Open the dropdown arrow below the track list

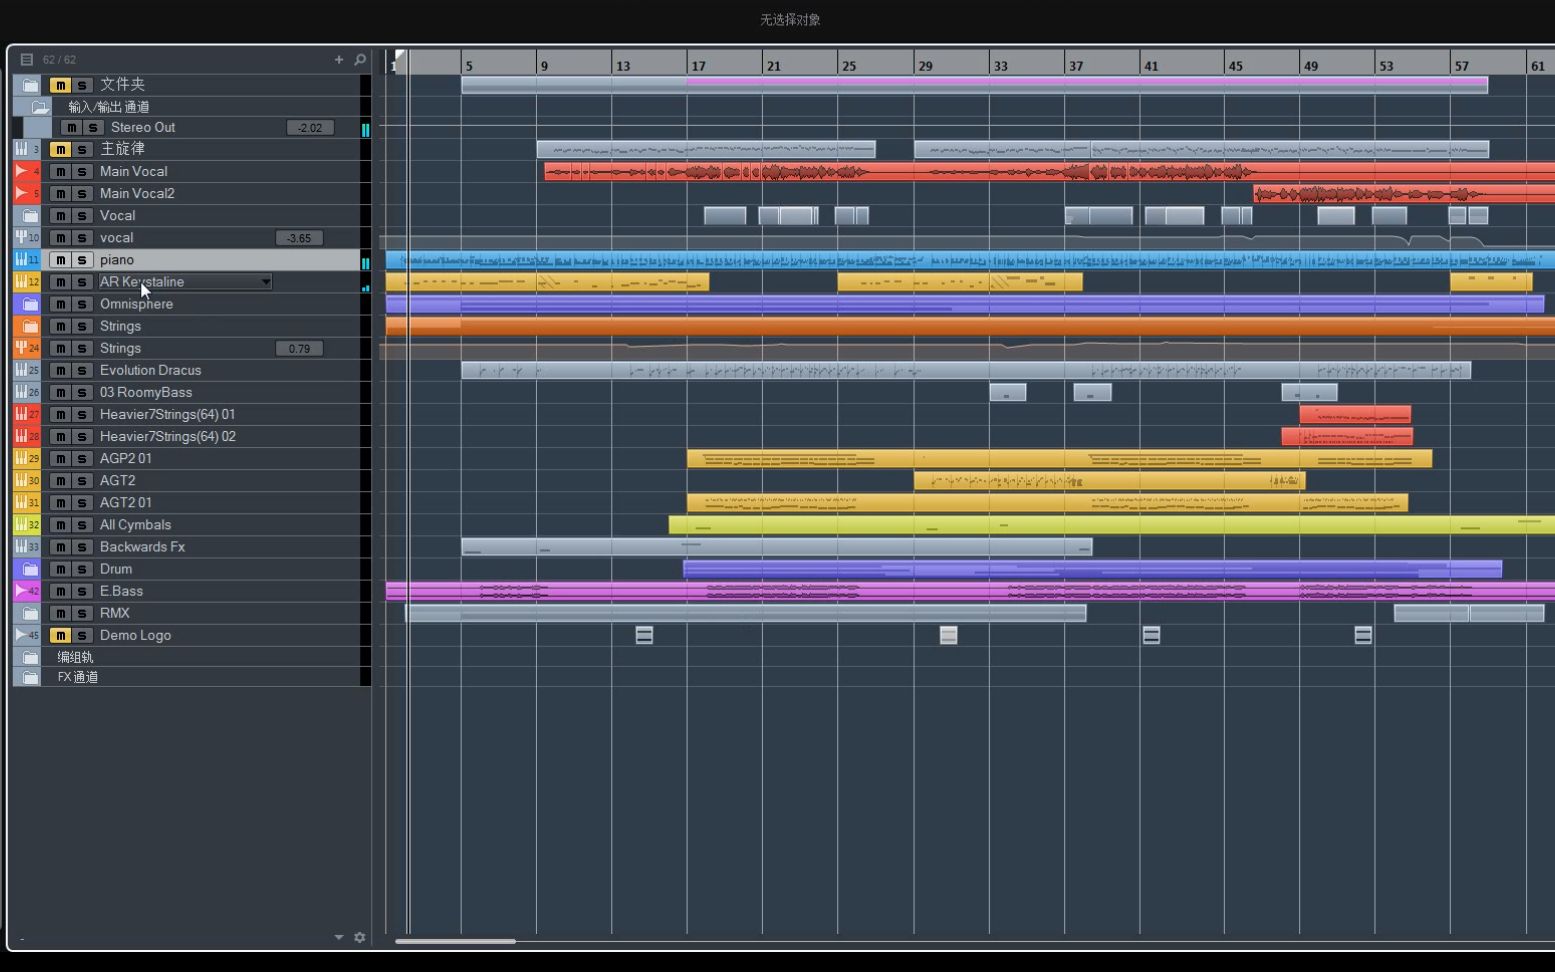coord(339,938)
